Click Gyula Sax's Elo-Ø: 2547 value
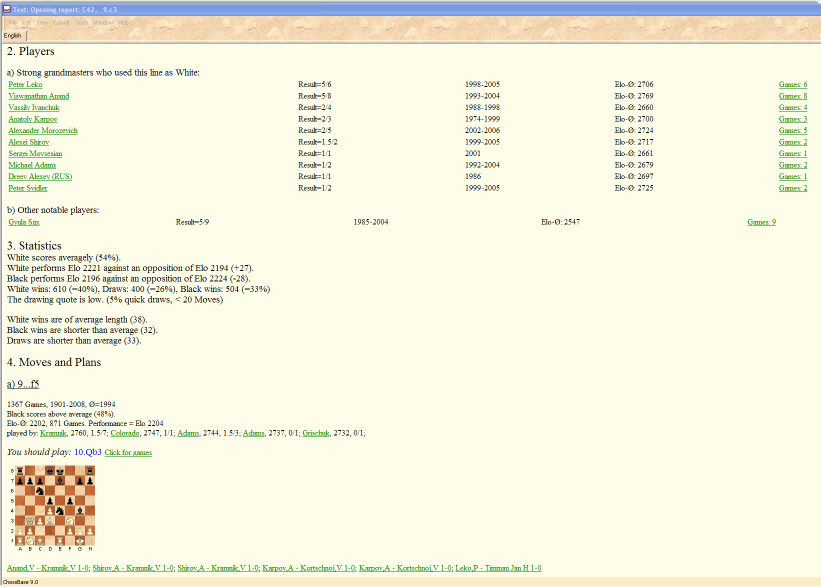This screenshot has height=587, width=821. pyautogui.click(x=560, y=222)
